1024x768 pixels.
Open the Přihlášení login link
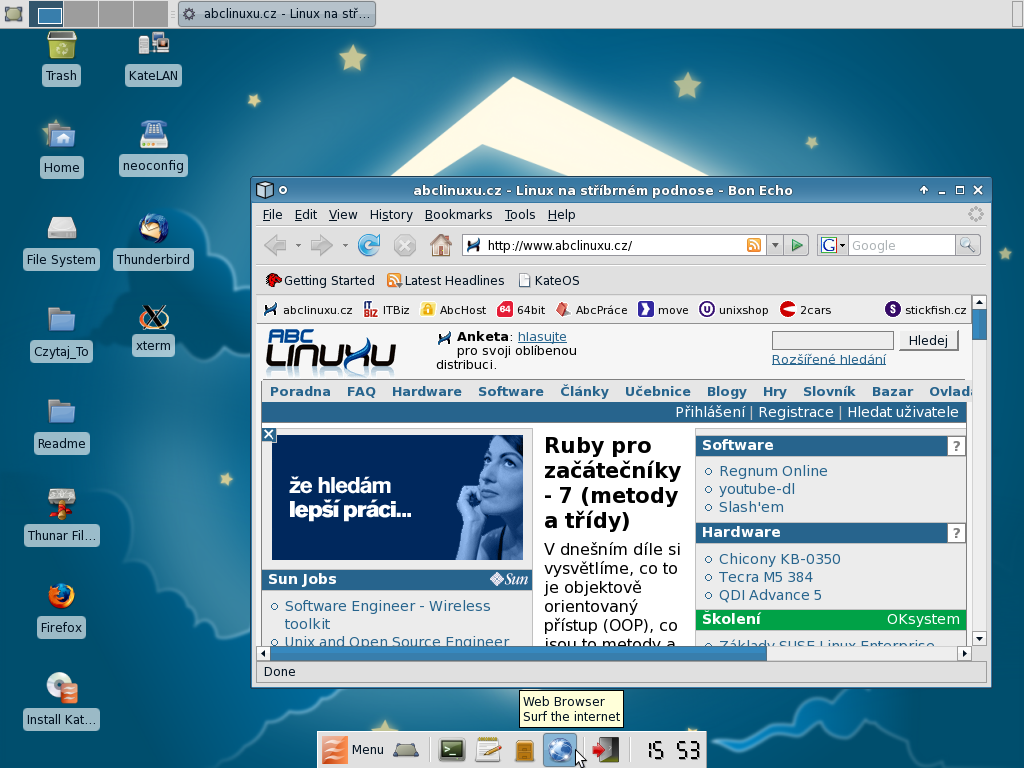pos(710,412)
